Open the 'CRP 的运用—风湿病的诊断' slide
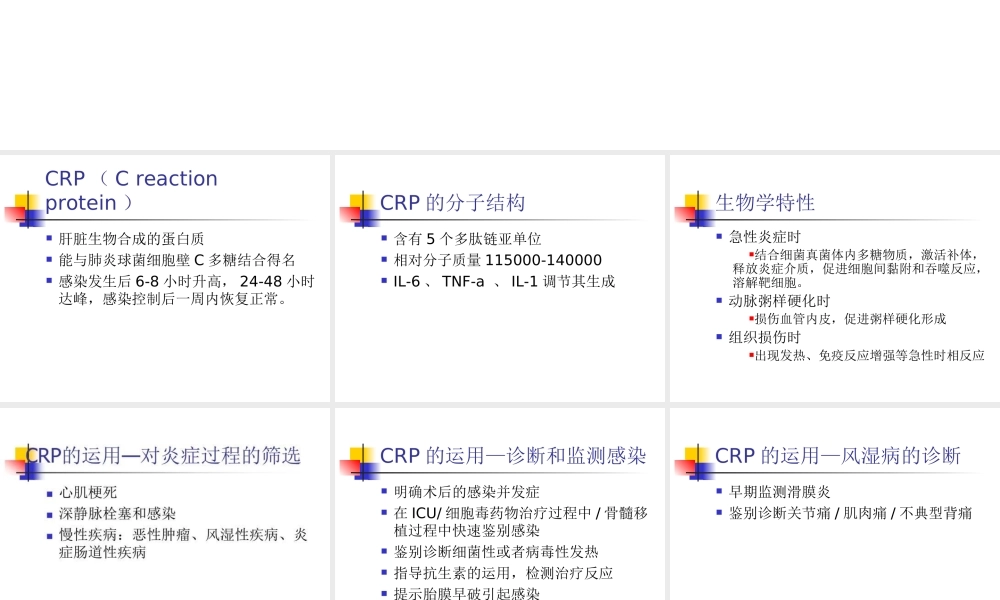The width and height of the screenshot is (1000, 600). (835, 504)
